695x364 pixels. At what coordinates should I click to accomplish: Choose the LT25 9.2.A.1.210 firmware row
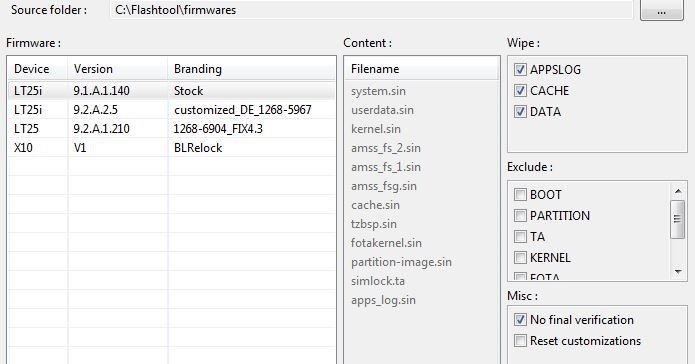coord(172,129)
